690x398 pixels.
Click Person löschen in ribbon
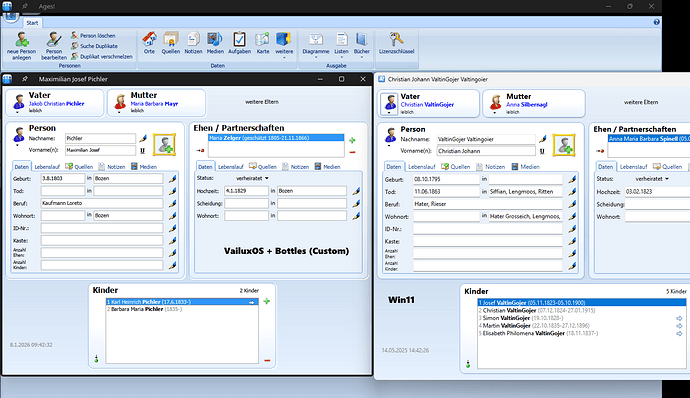[x=93, y=35]
